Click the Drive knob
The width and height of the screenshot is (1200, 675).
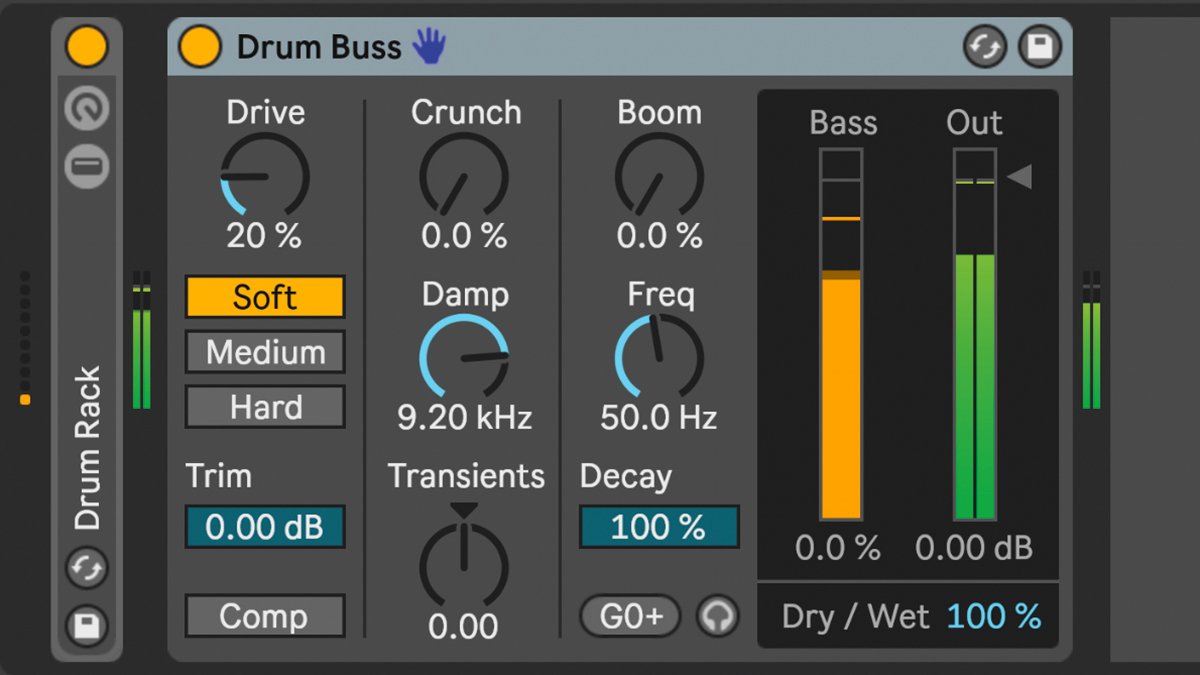(x=265, y=177)
